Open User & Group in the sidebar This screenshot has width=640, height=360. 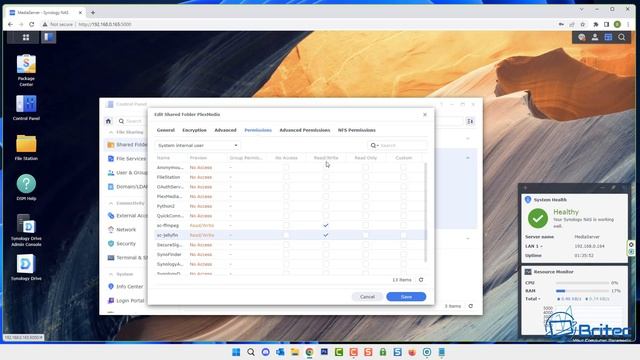(127, 173)
